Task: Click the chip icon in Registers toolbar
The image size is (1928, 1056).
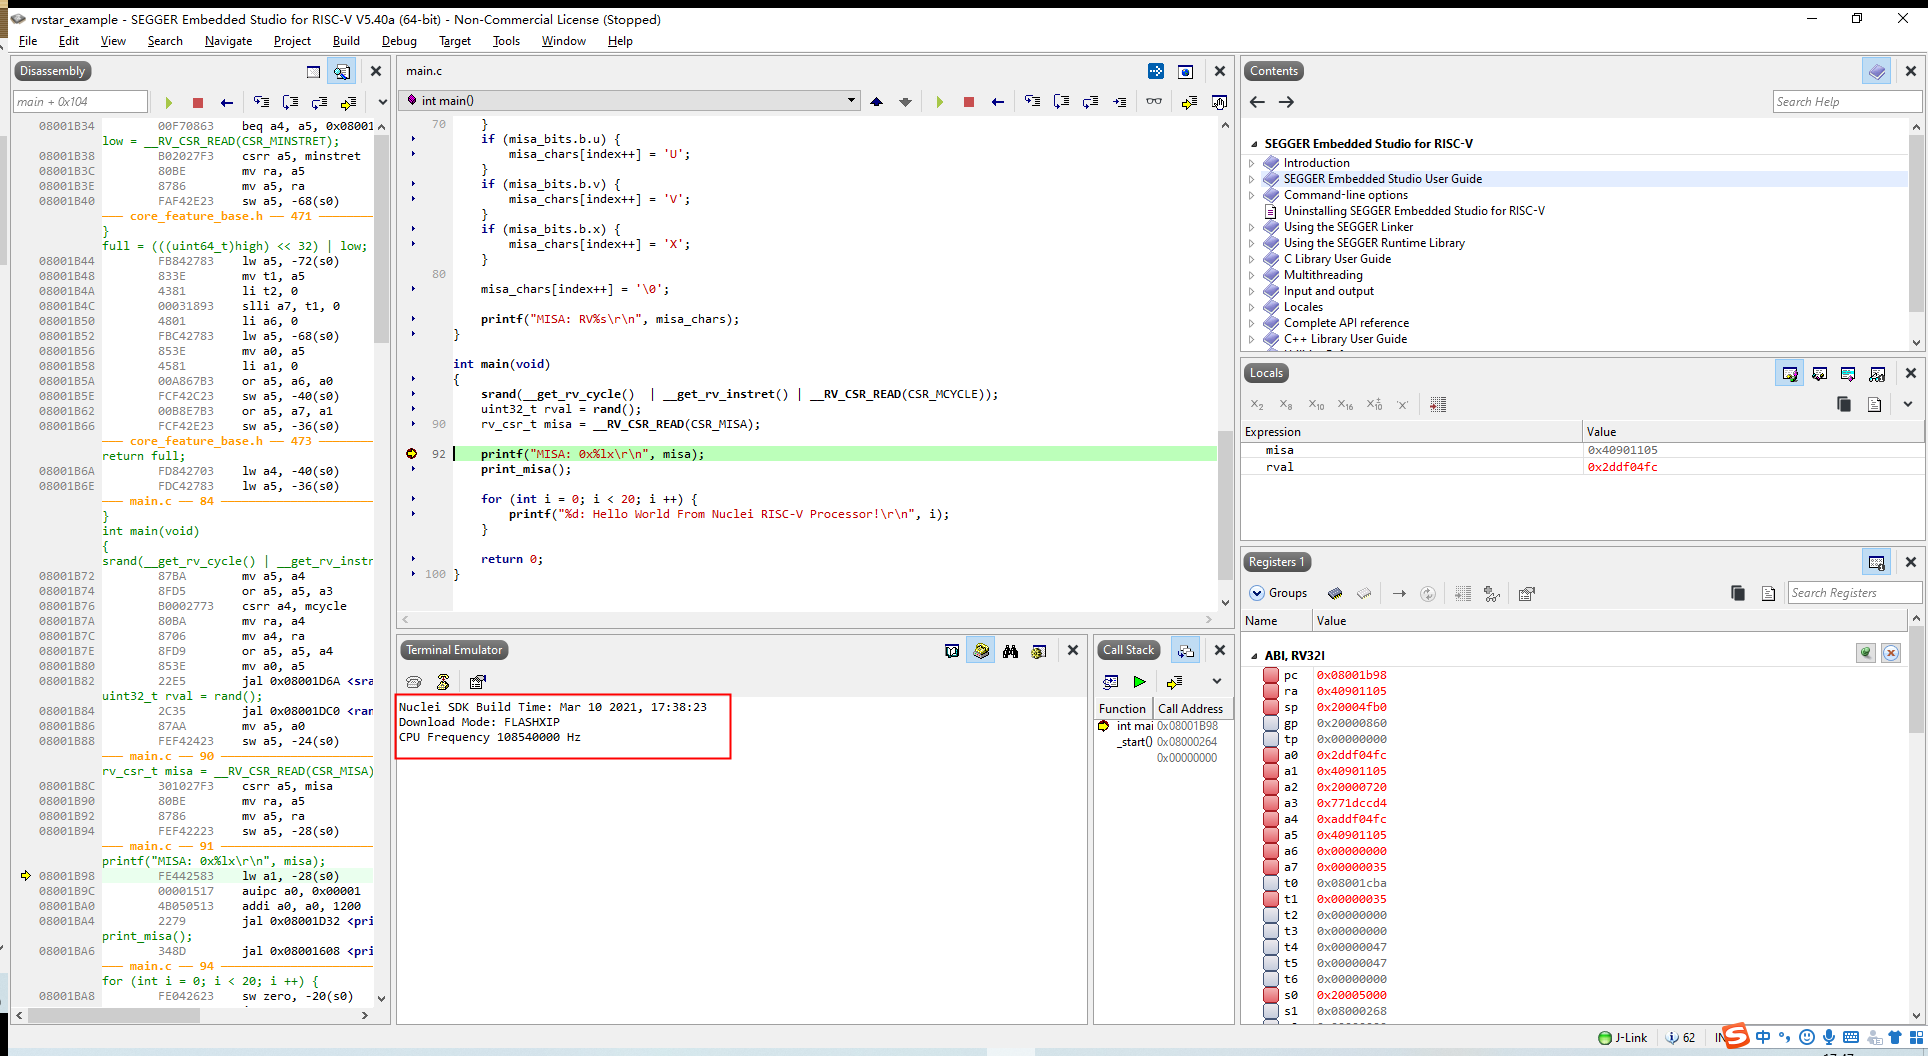Action: click(1335, 593)
